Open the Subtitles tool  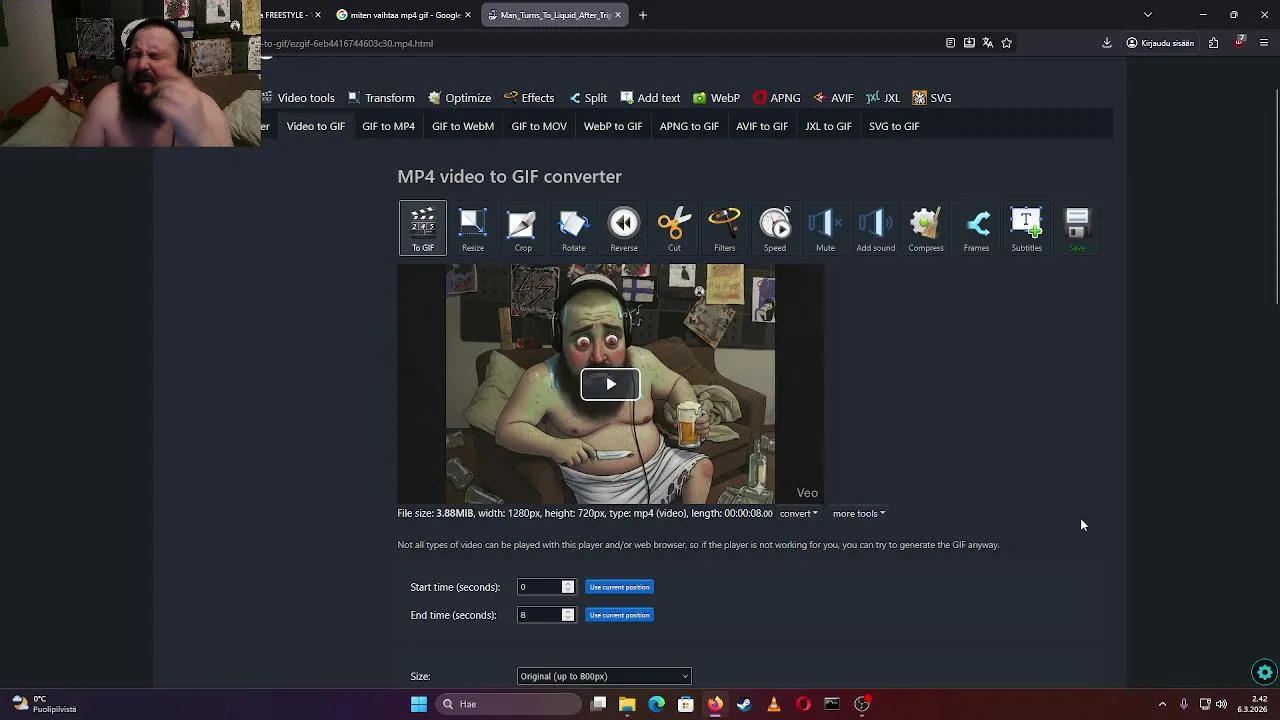tap(1026, 228)
